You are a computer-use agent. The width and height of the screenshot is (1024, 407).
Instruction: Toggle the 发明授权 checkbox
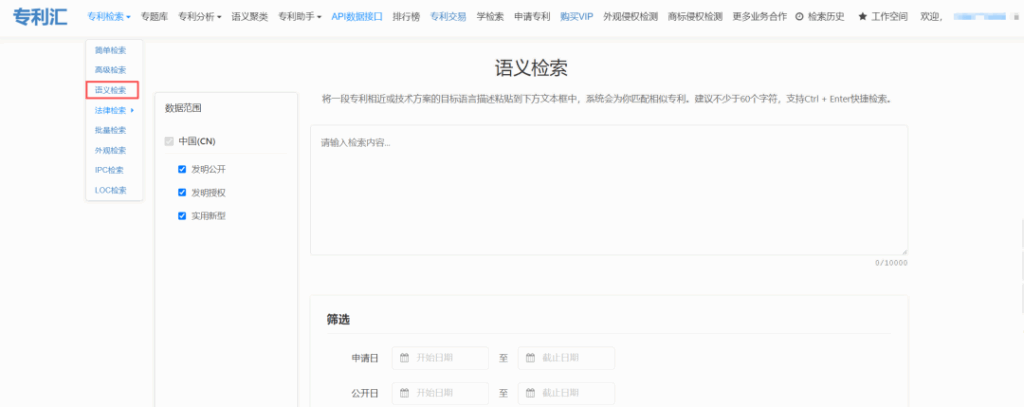[x=182, y=192]
